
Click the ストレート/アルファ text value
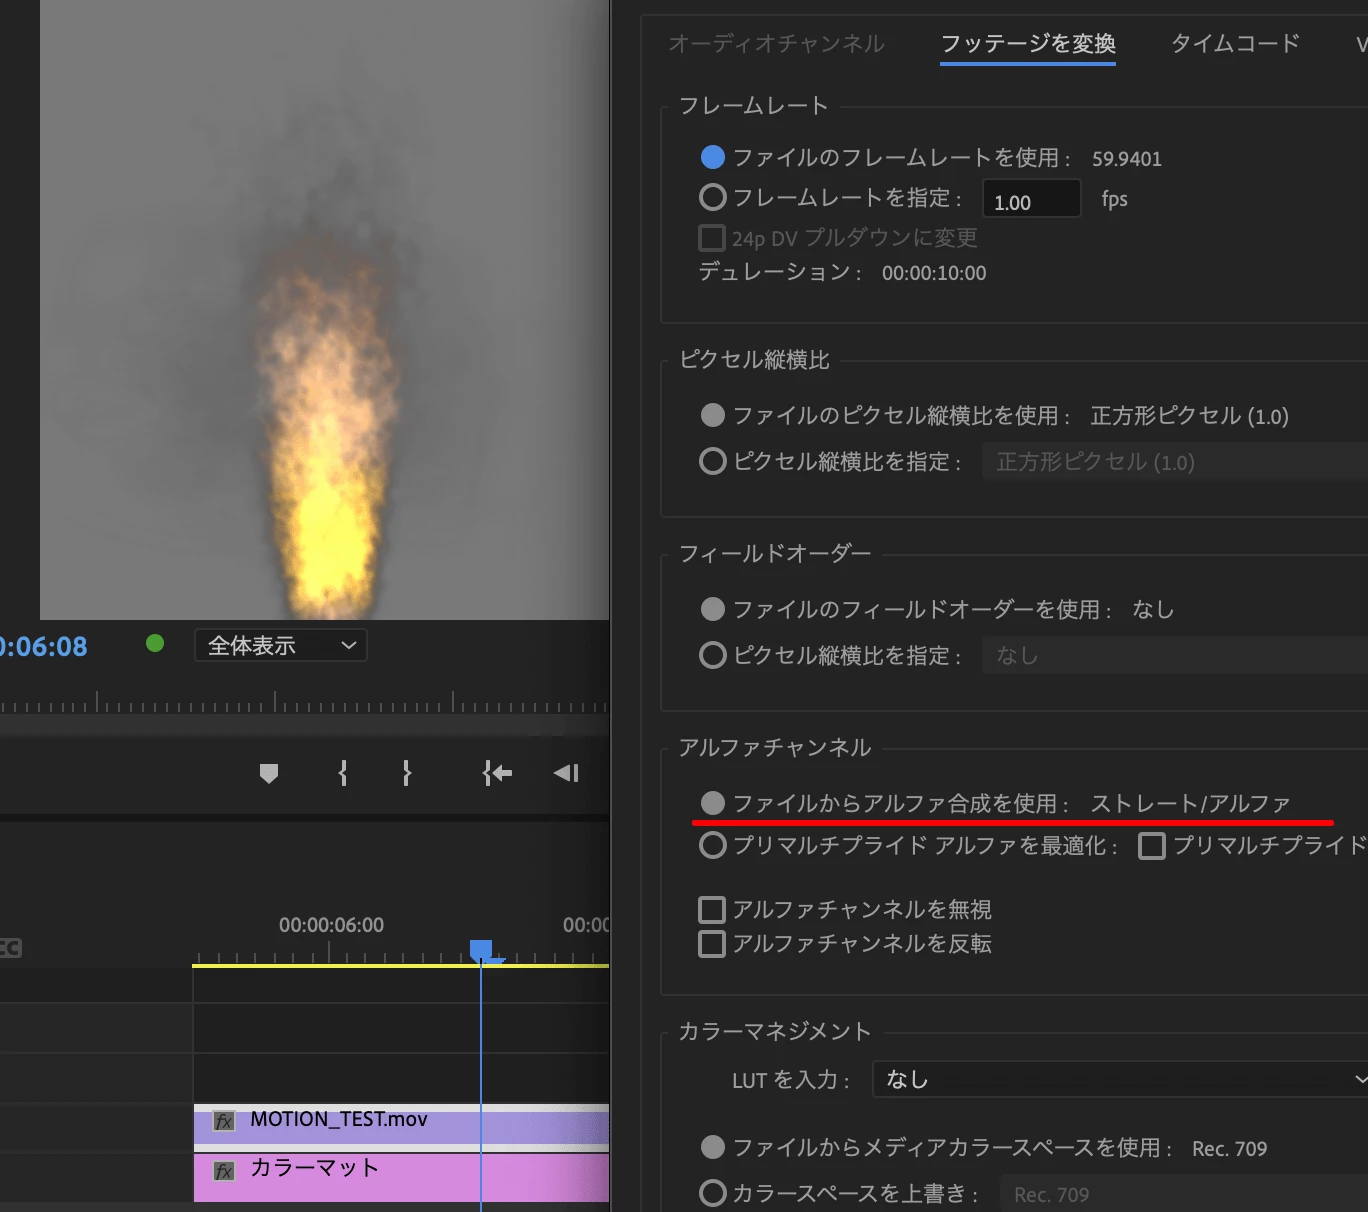(x=1190, y=804)
